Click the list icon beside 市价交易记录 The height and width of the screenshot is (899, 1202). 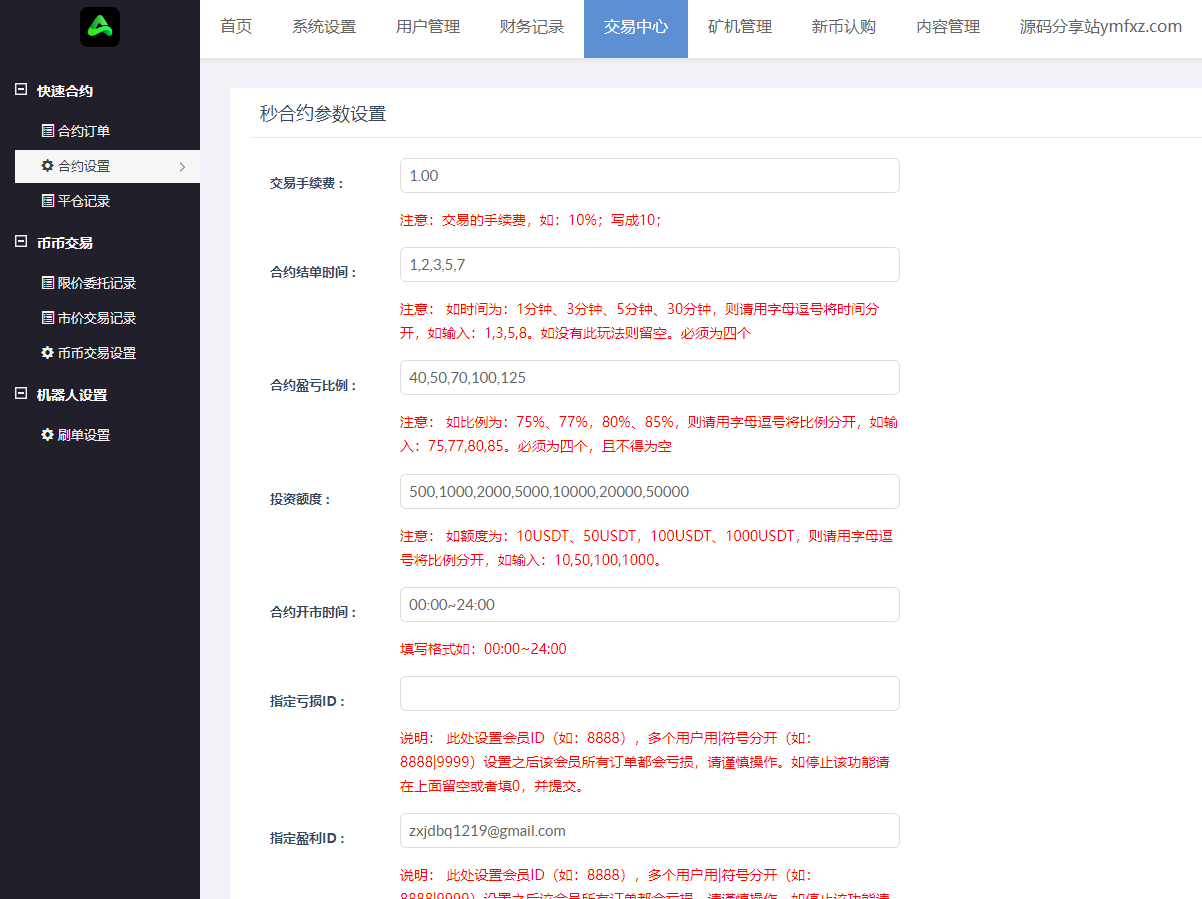[47, 318]
